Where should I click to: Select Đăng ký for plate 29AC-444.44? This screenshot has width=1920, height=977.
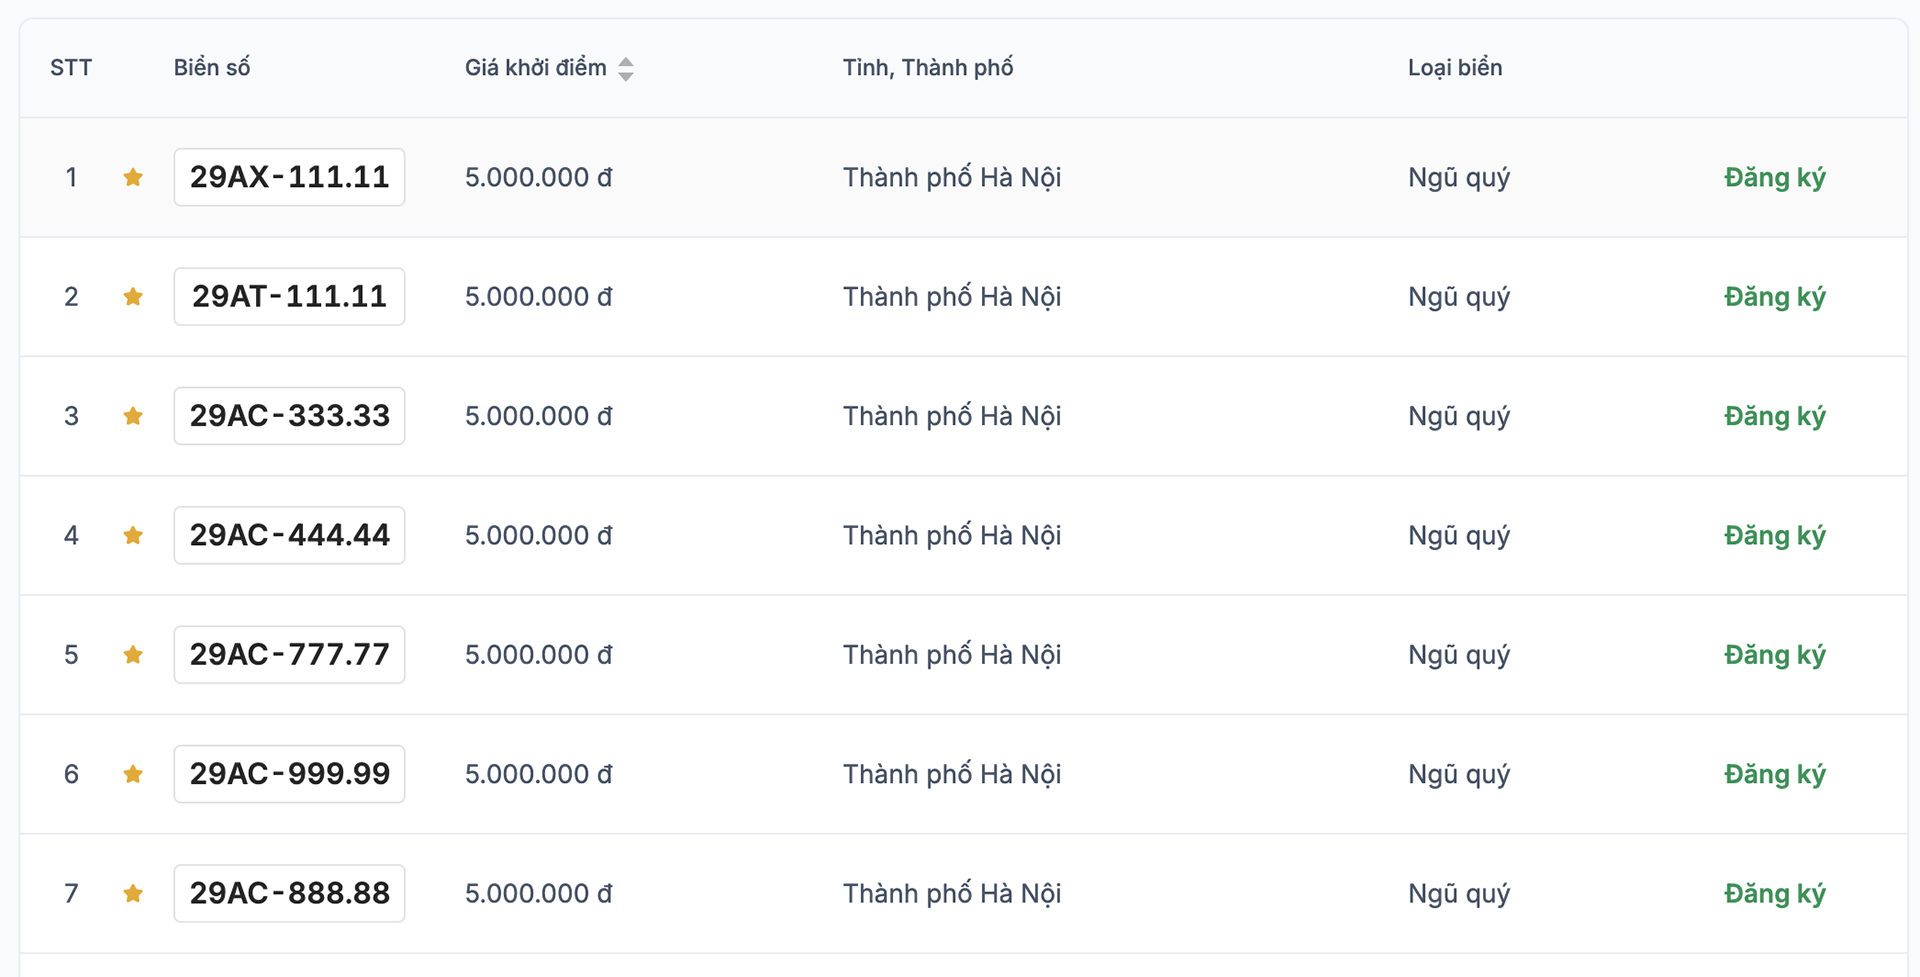point(1774,536)
